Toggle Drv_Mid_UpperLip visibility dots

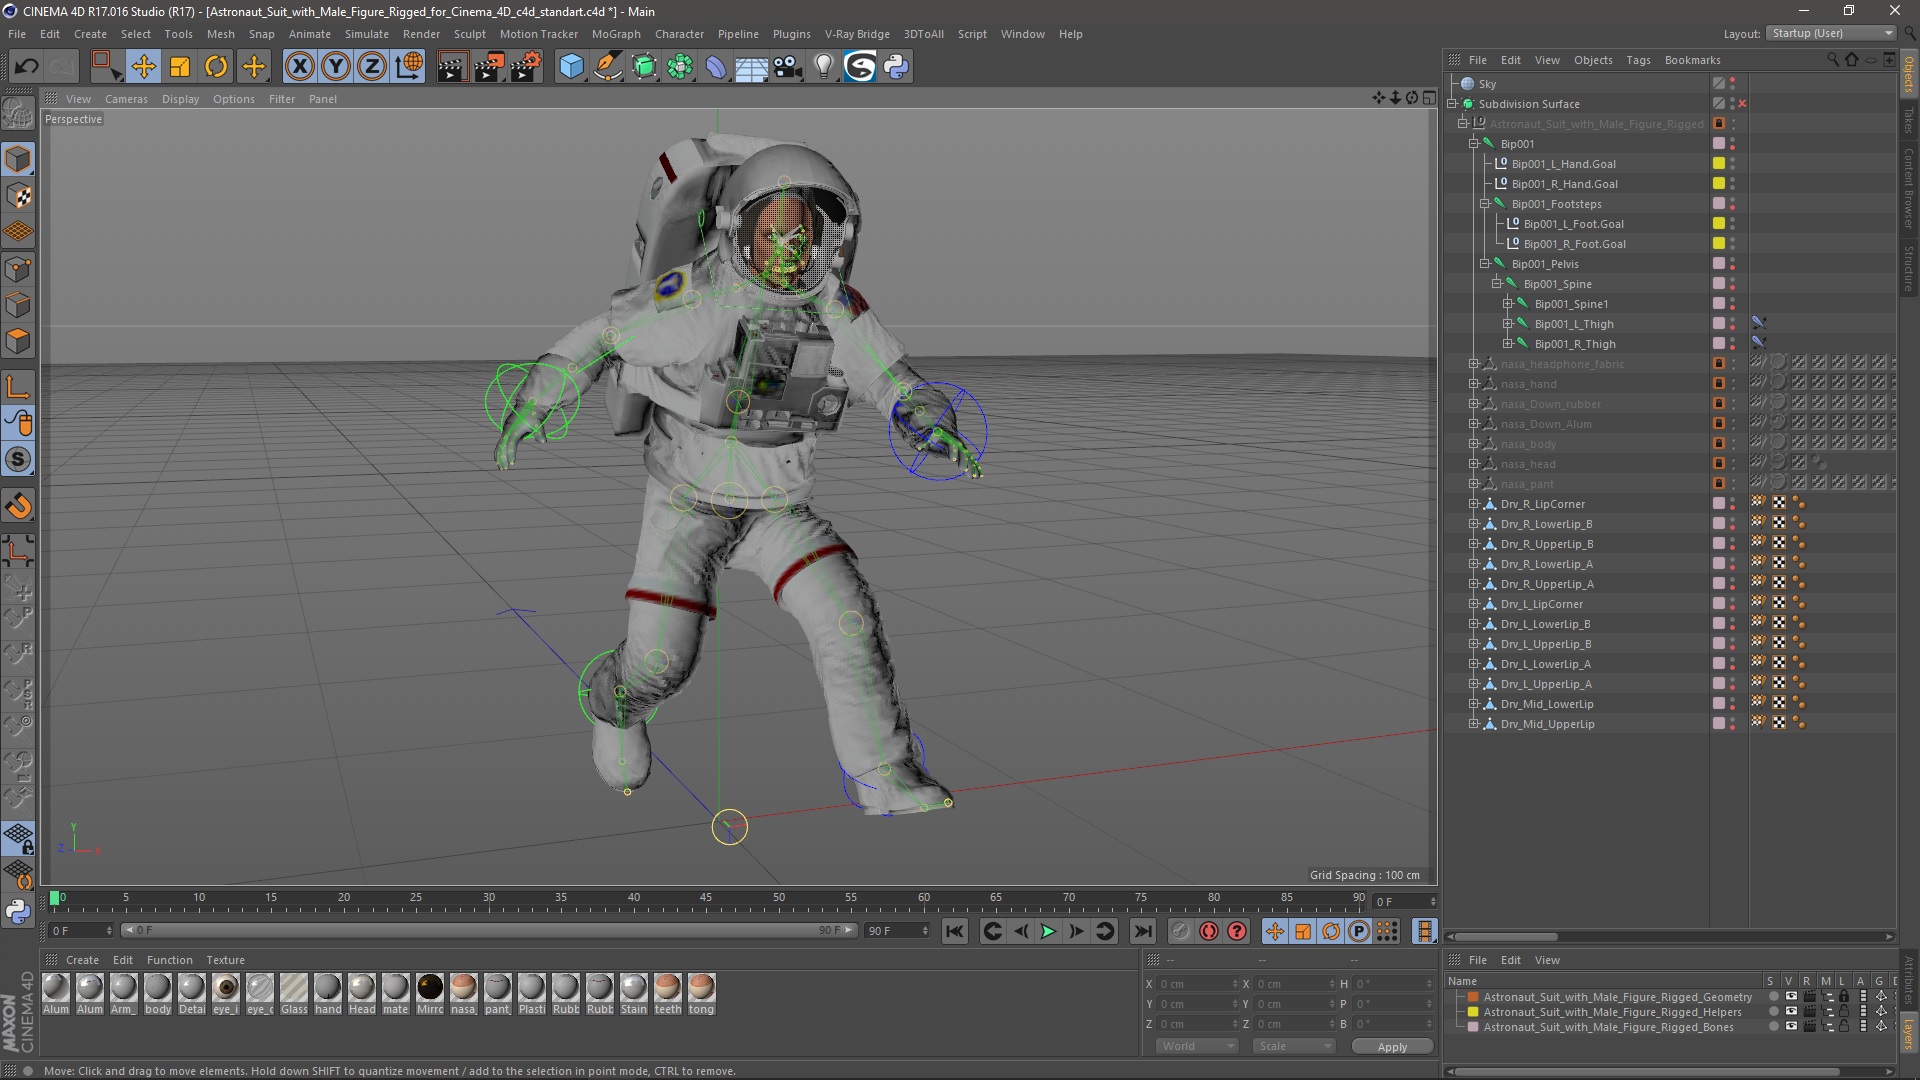pos(1732,724)
